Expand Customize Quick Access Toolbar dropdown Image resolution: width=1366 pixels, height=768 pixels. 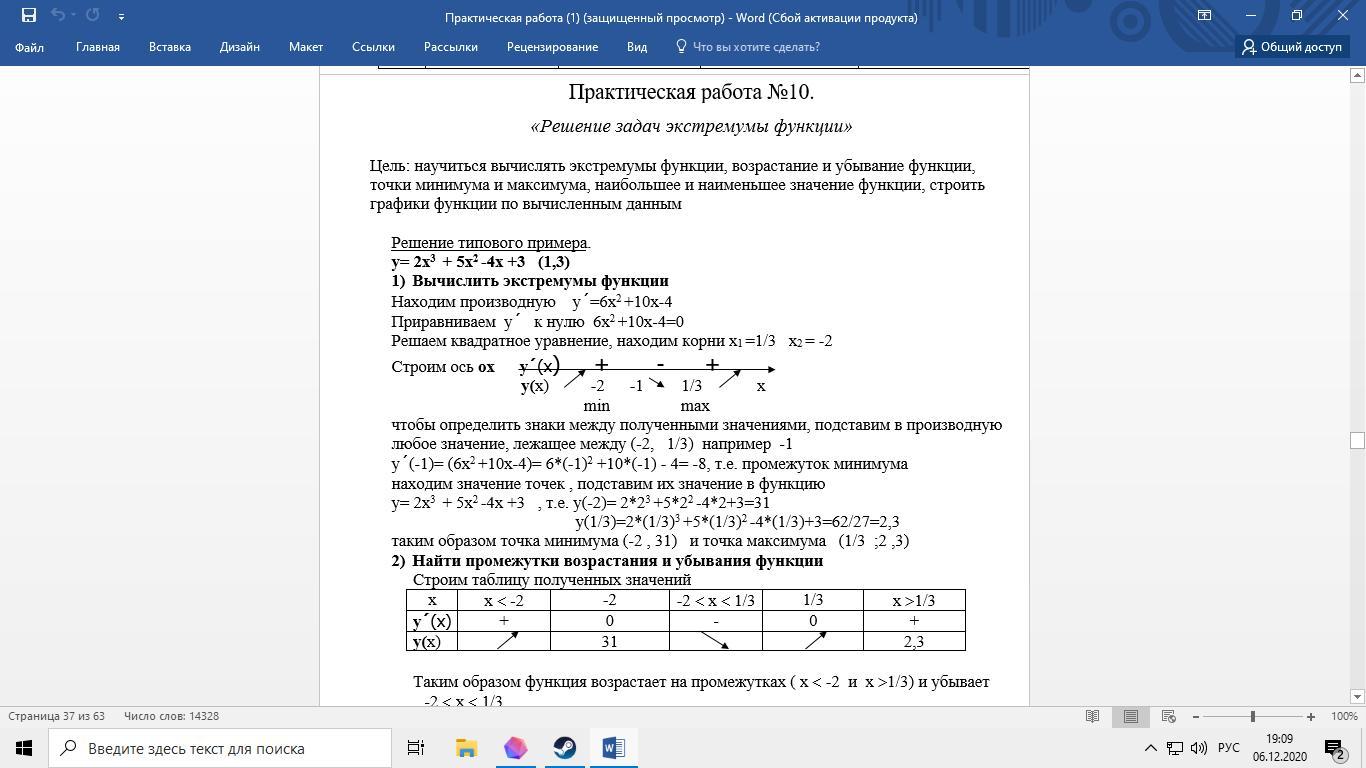121,16
